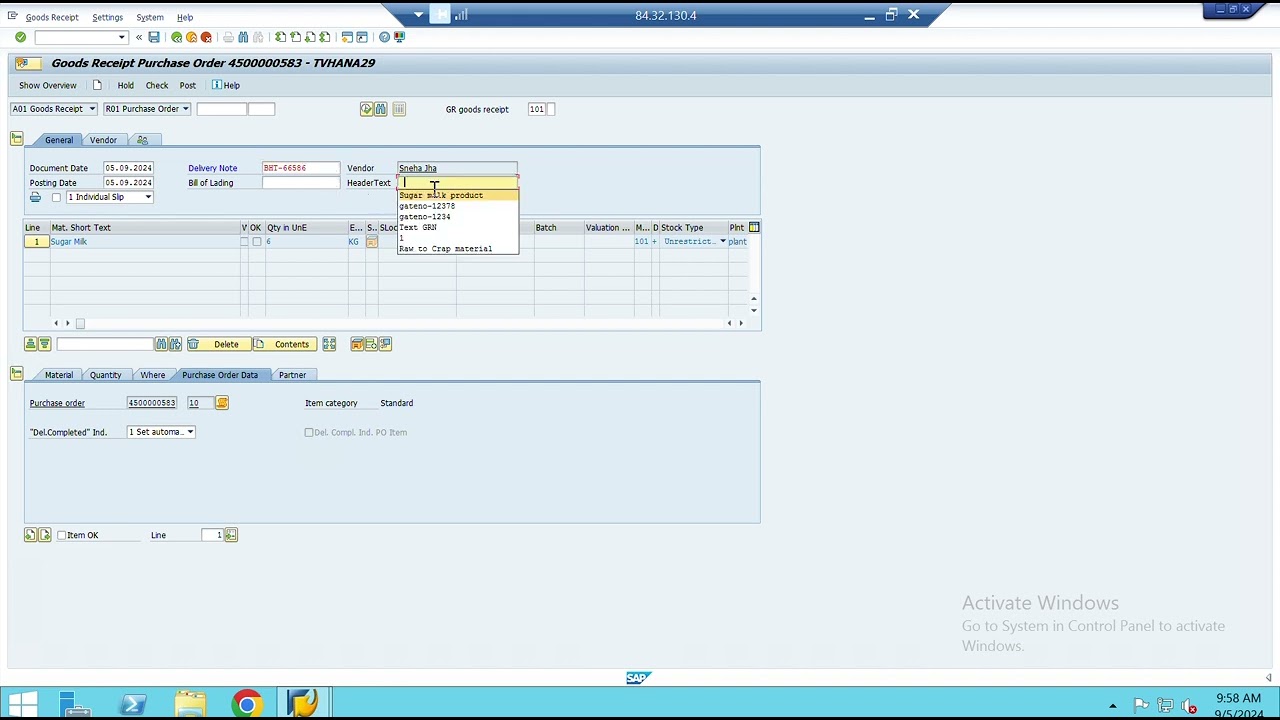Click the orange Exit icon in toolbar
This screenshot has height=720, width=1280.
[x=191, y=37]
